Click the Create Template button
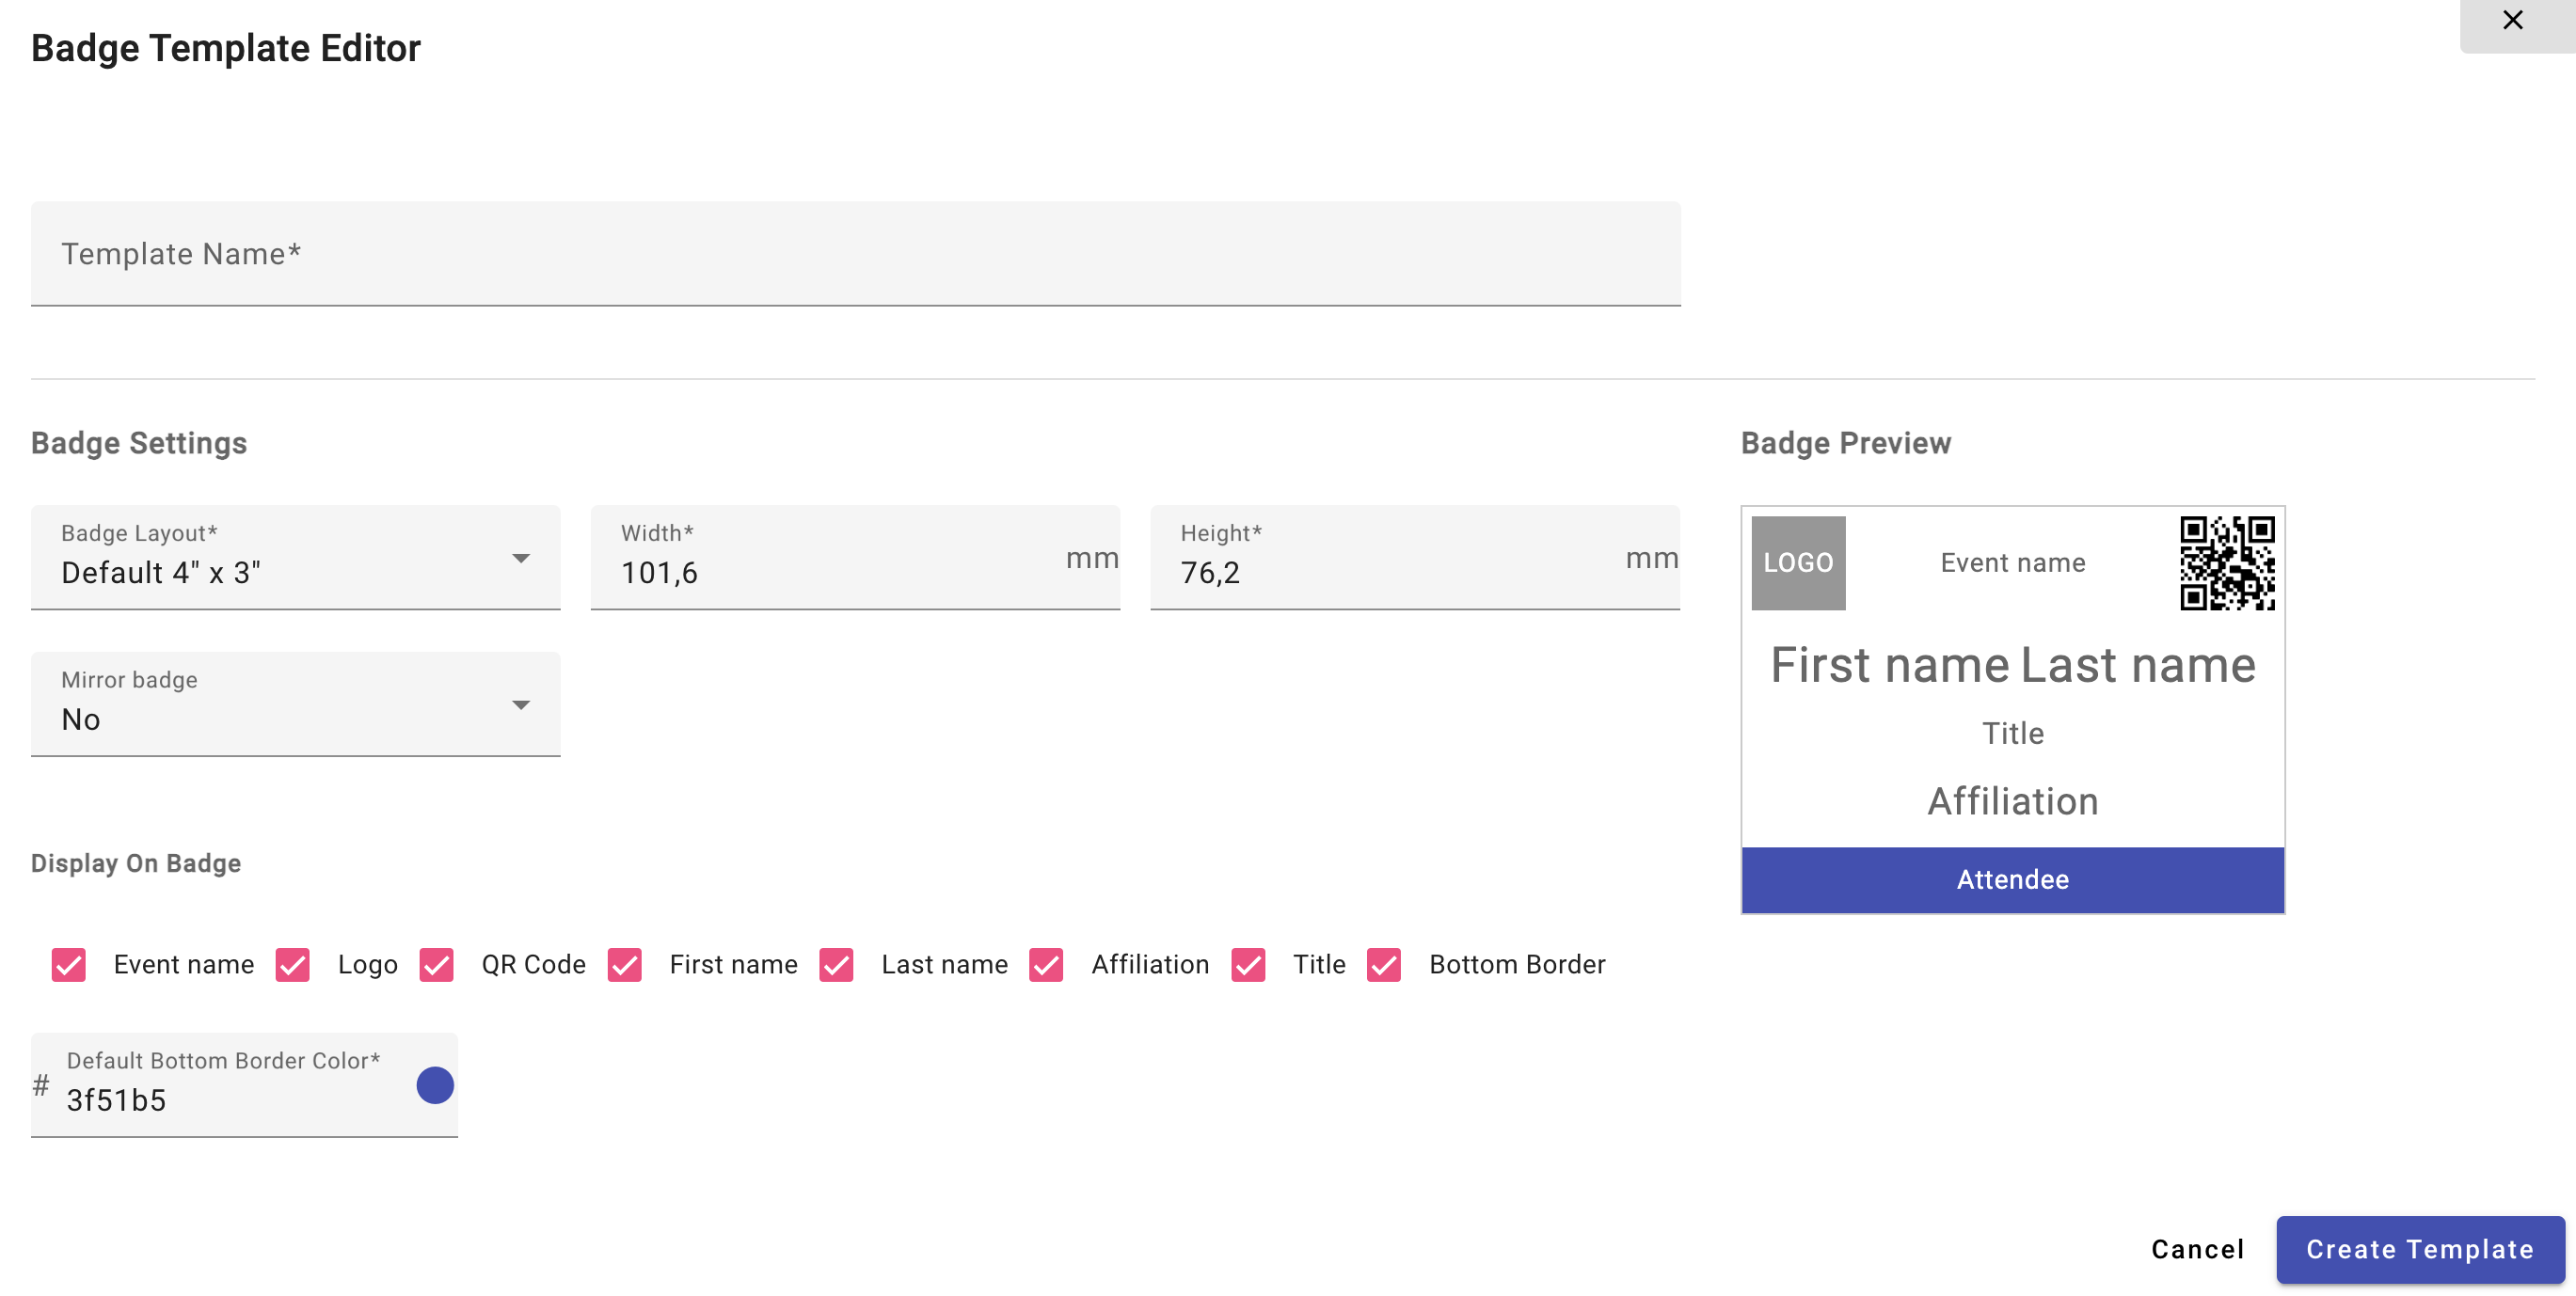Viewport: 2576px width, 1296px height. coord(2419,1249)
